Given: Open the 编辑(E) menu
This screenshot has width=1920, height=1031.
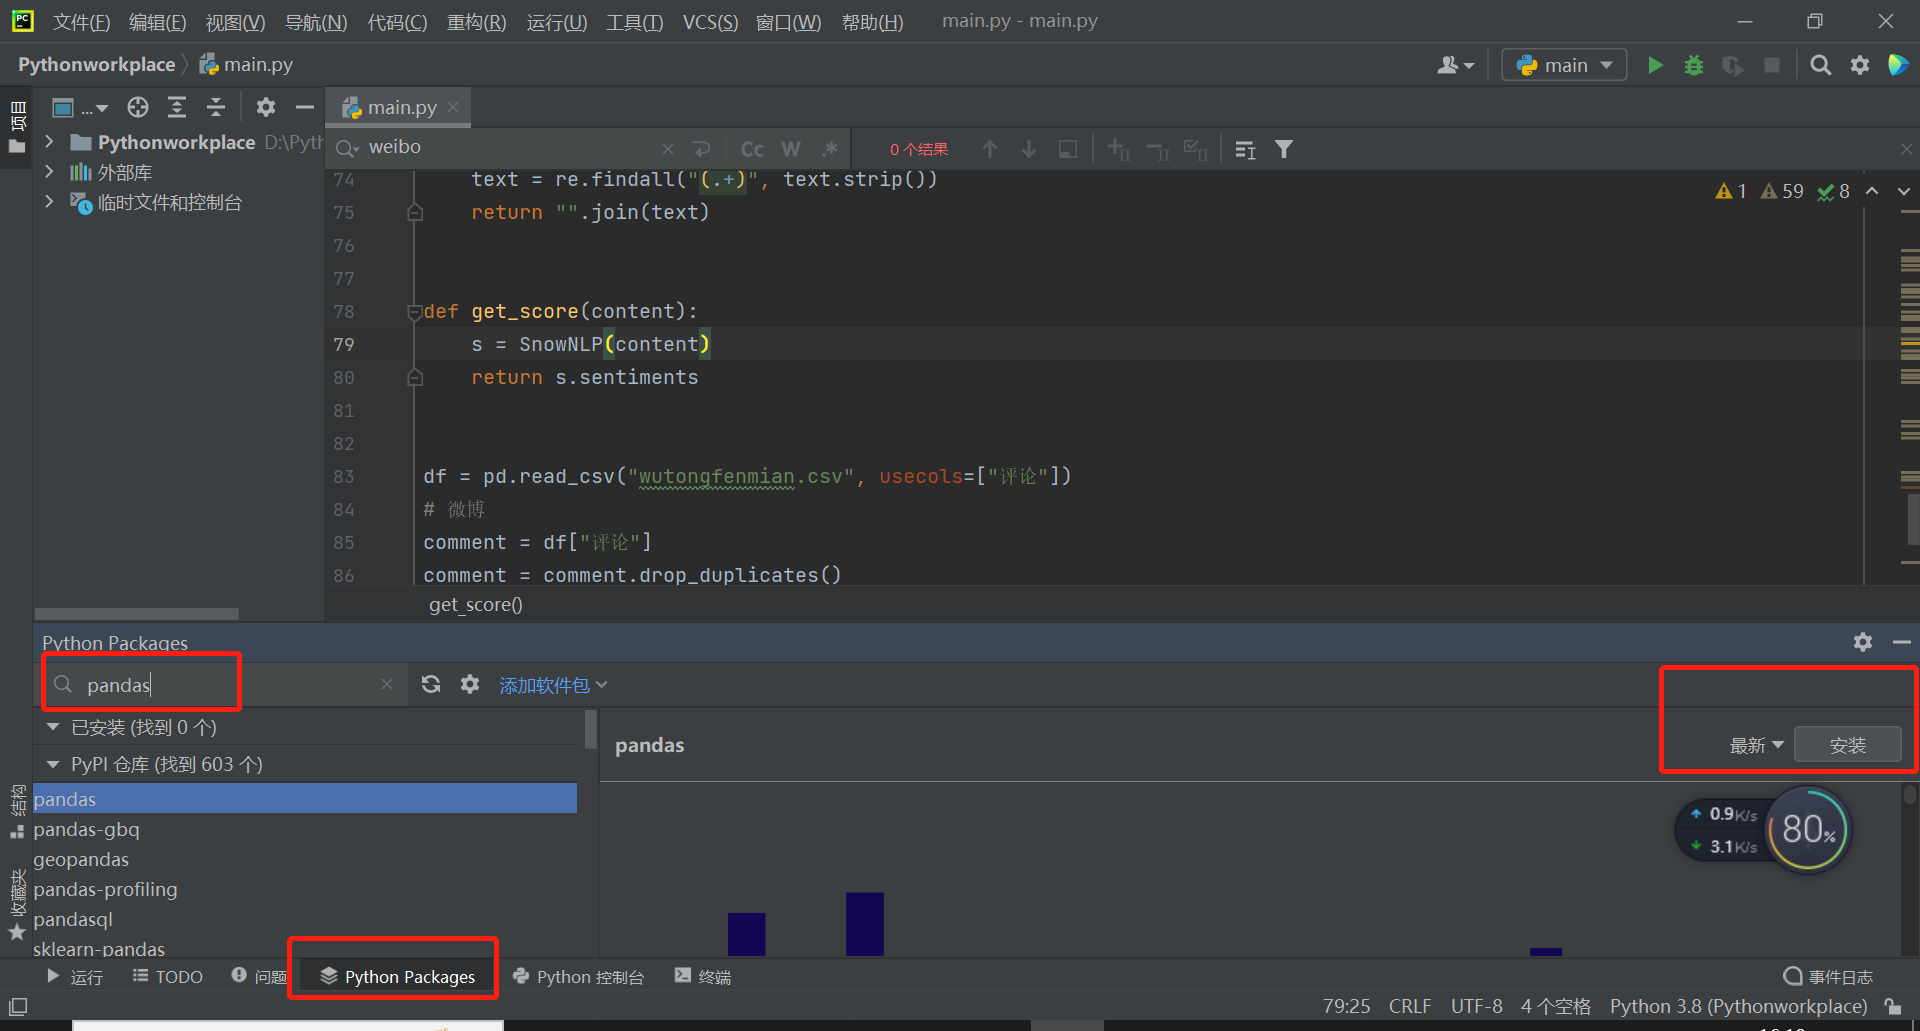Looking at the screenshot, I should point(157,21).
